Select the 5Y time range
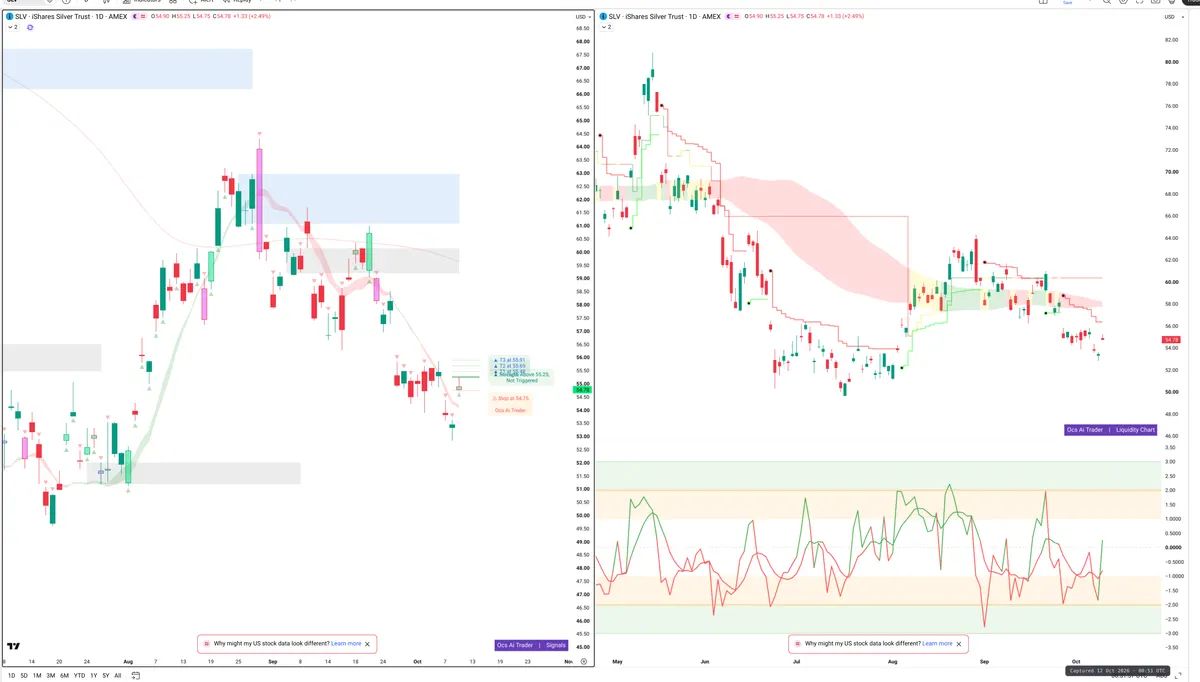The width and height of the screenshot is (1200, 682). (106, 676)
